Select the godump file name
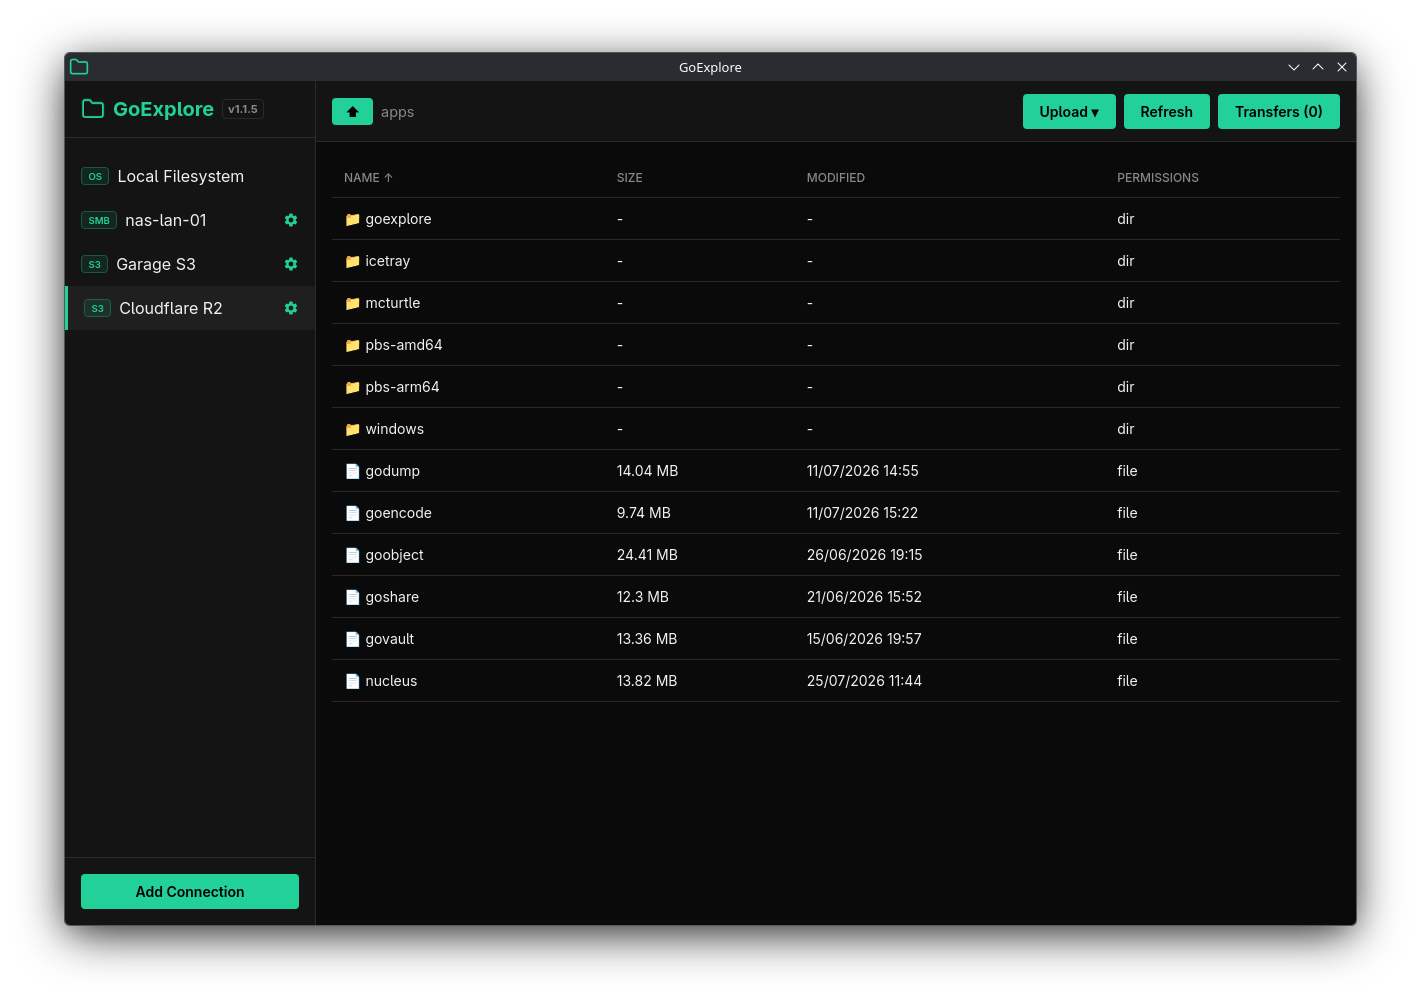1421x1002 pixels. click(x=393, y=471)
